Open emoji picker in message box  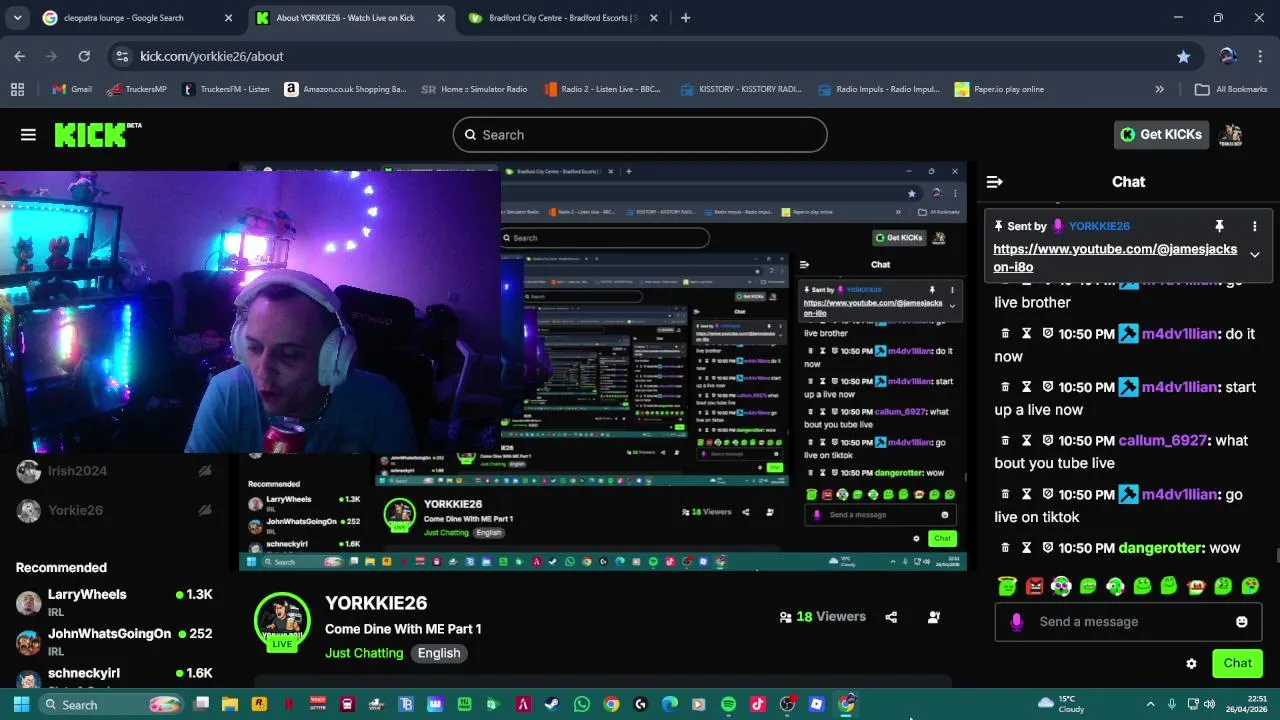(x=1241, y=622)
